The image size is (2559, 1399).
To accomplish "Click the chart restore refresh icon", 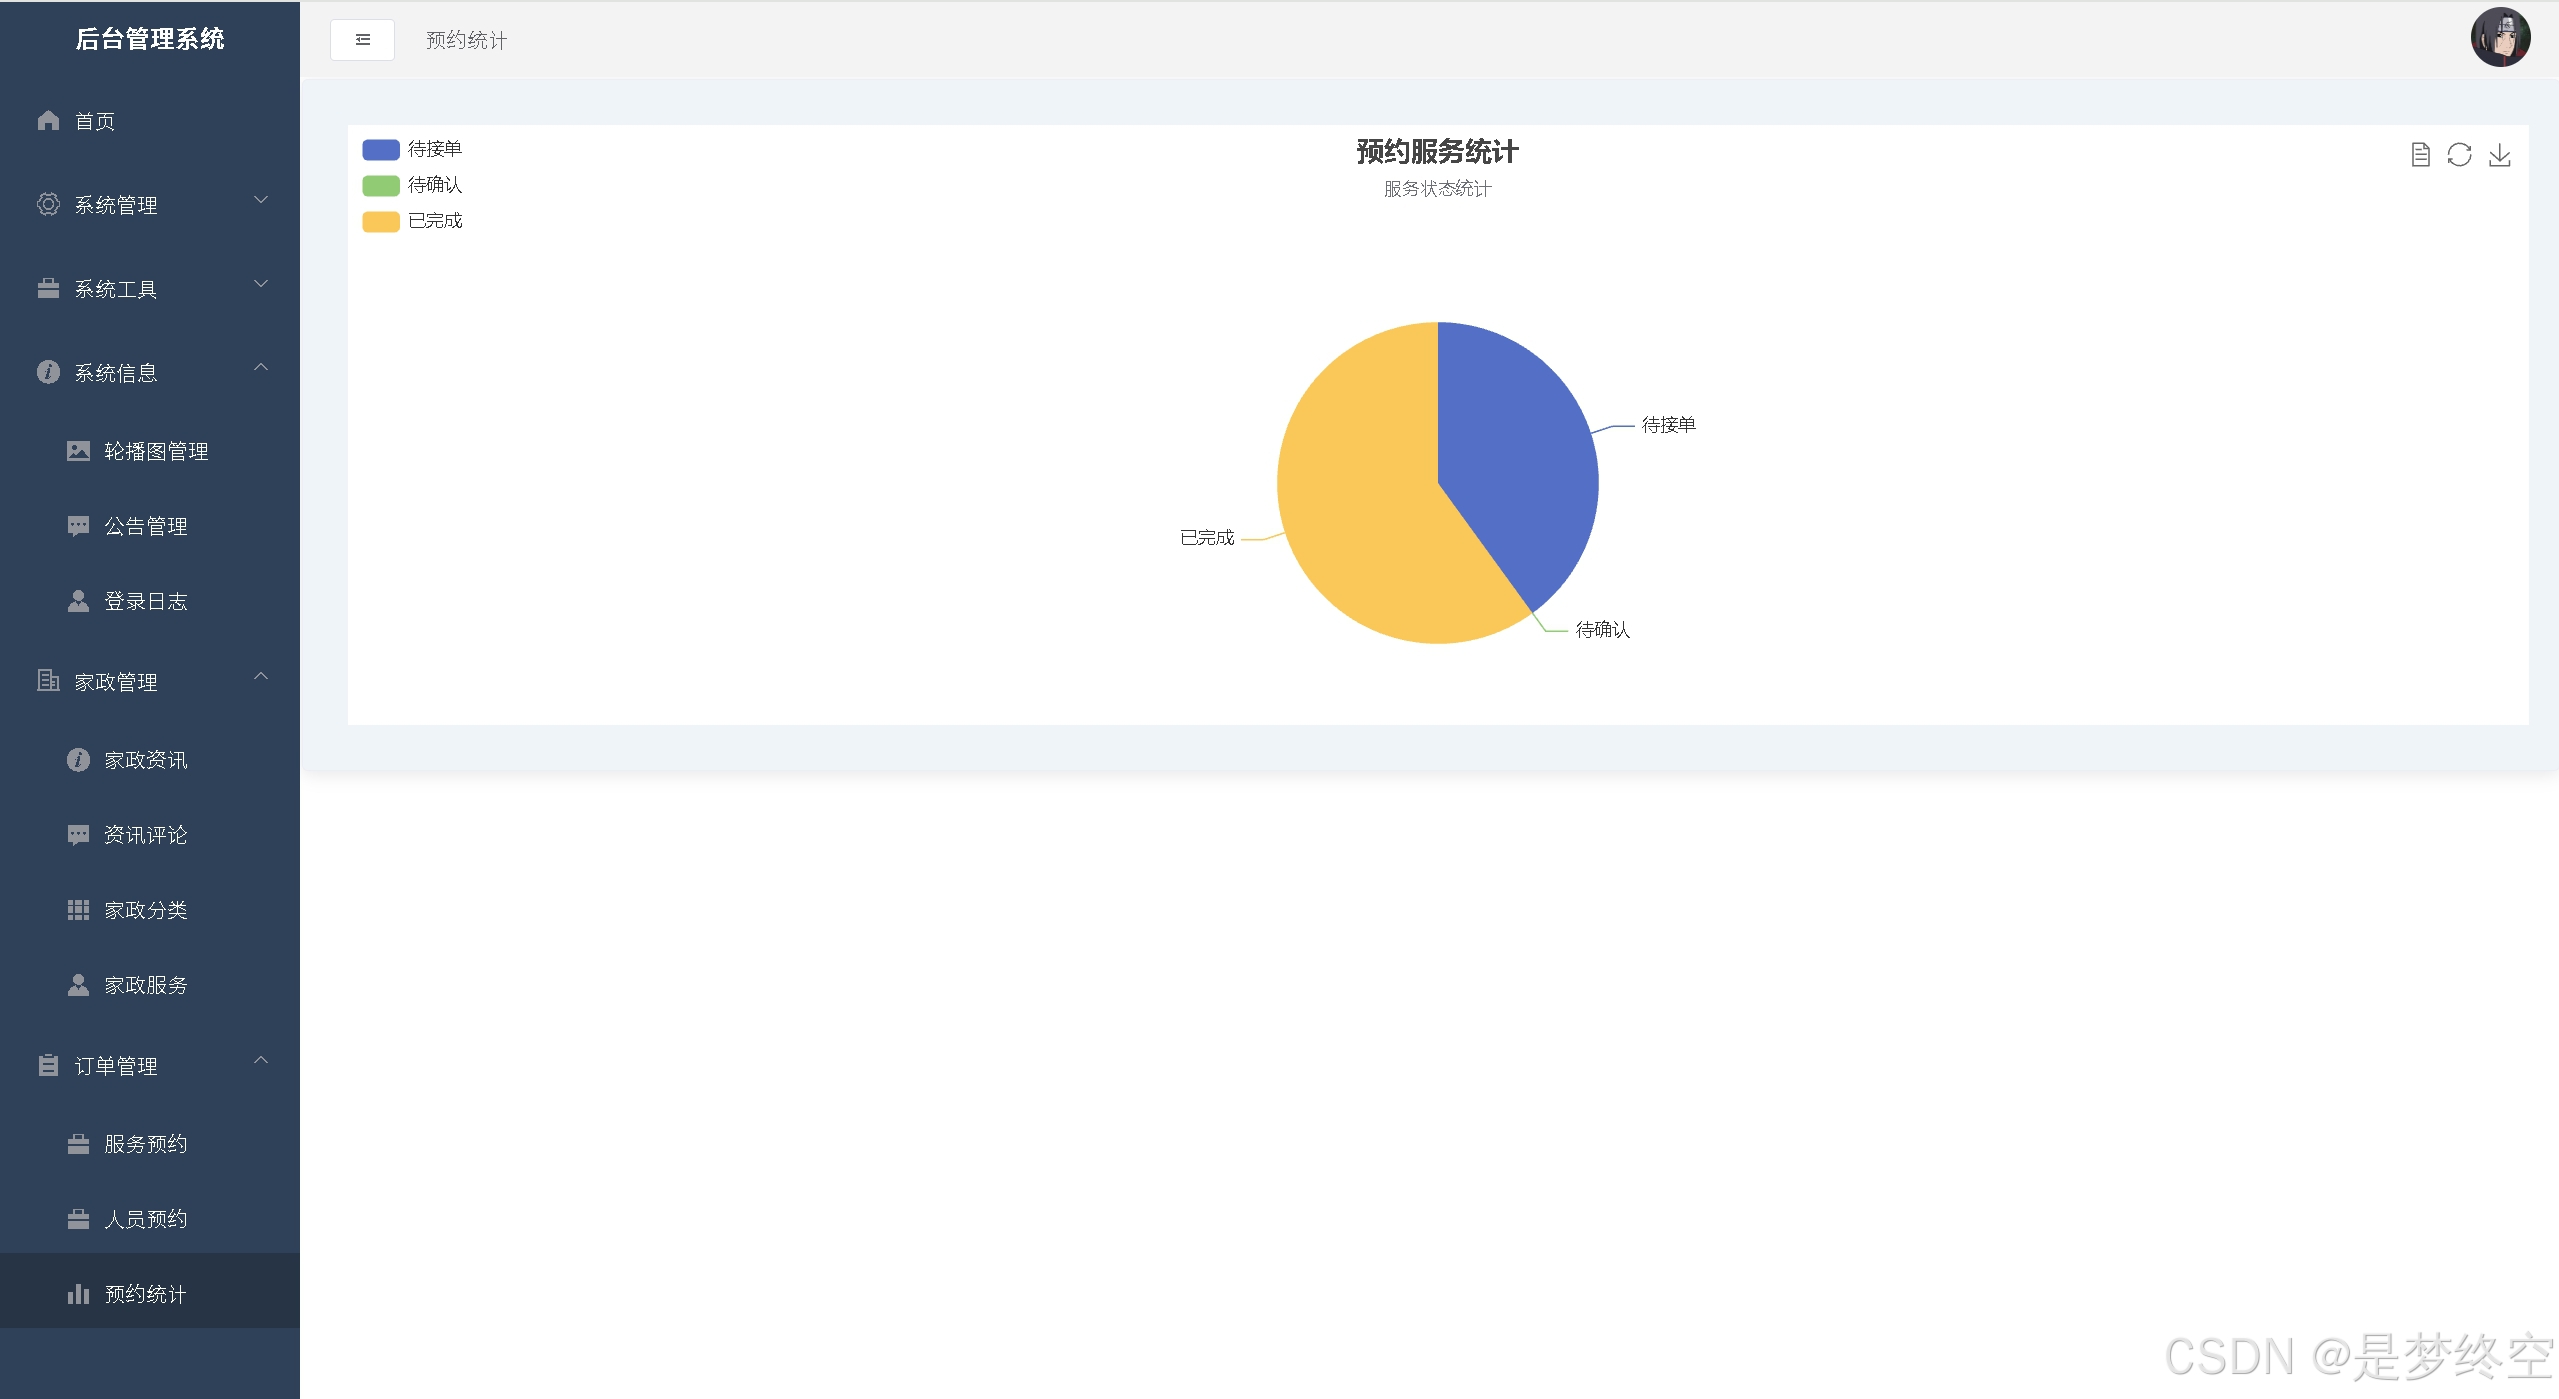I will point(2459,155).
